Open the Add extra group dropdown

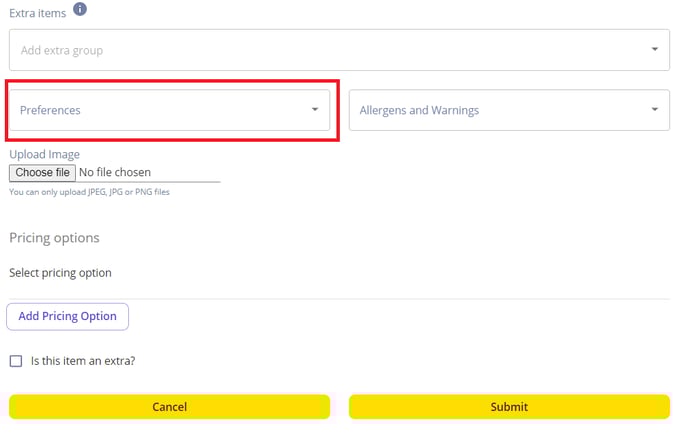pyautogui.click(x=339, y=50)
